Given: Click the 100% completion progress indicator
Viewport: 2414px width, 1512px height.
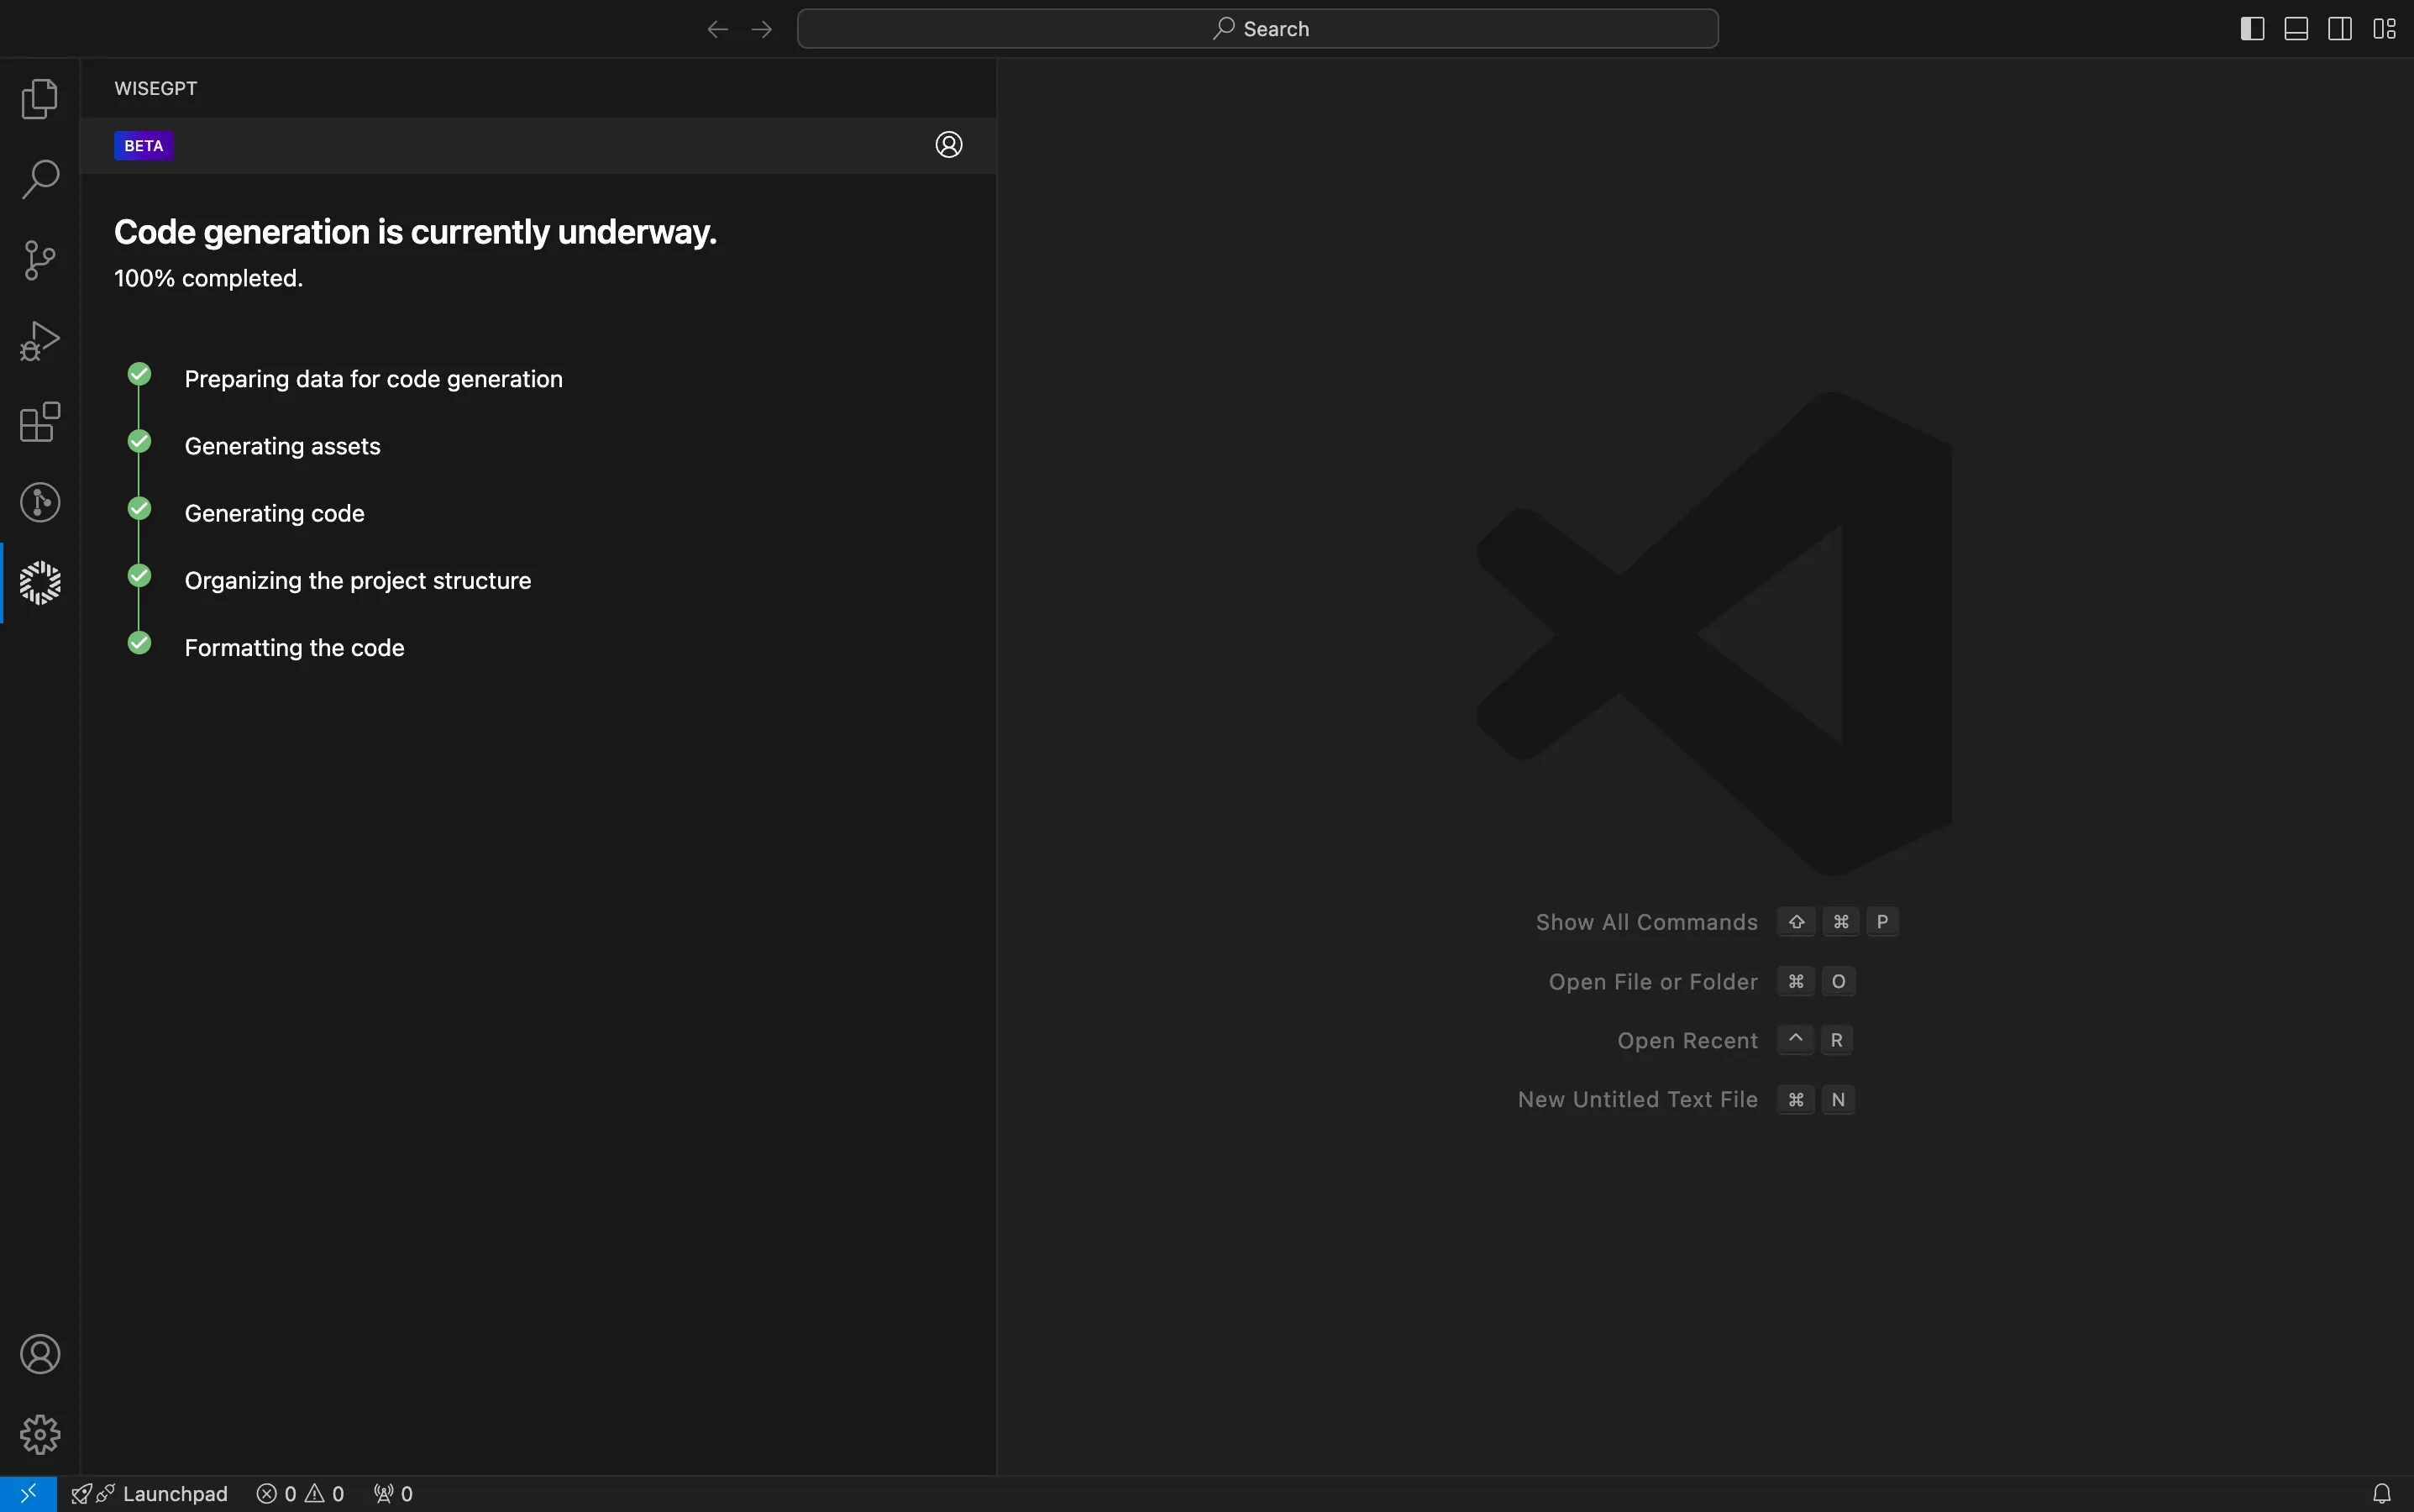Looking at the screenshot, I should [x=207, y=277].
